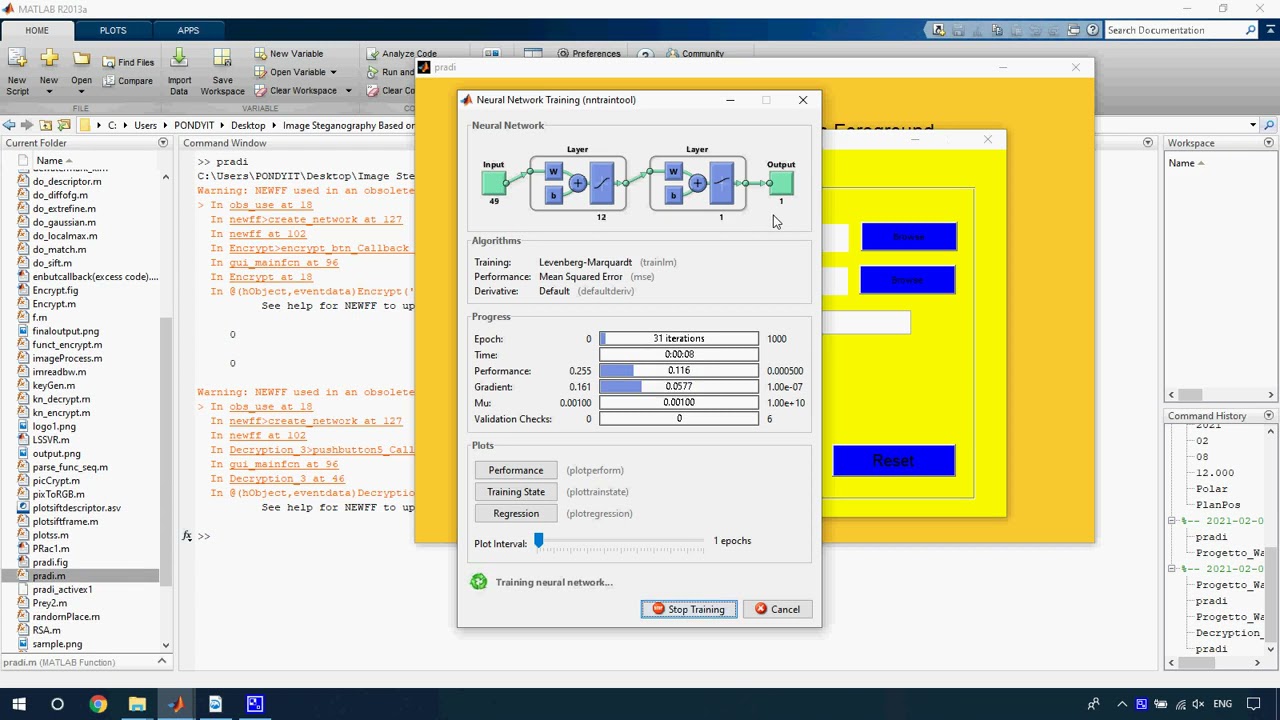Go up one folder level
This screenshot has height=720, width=1280.
pos(46,125)
